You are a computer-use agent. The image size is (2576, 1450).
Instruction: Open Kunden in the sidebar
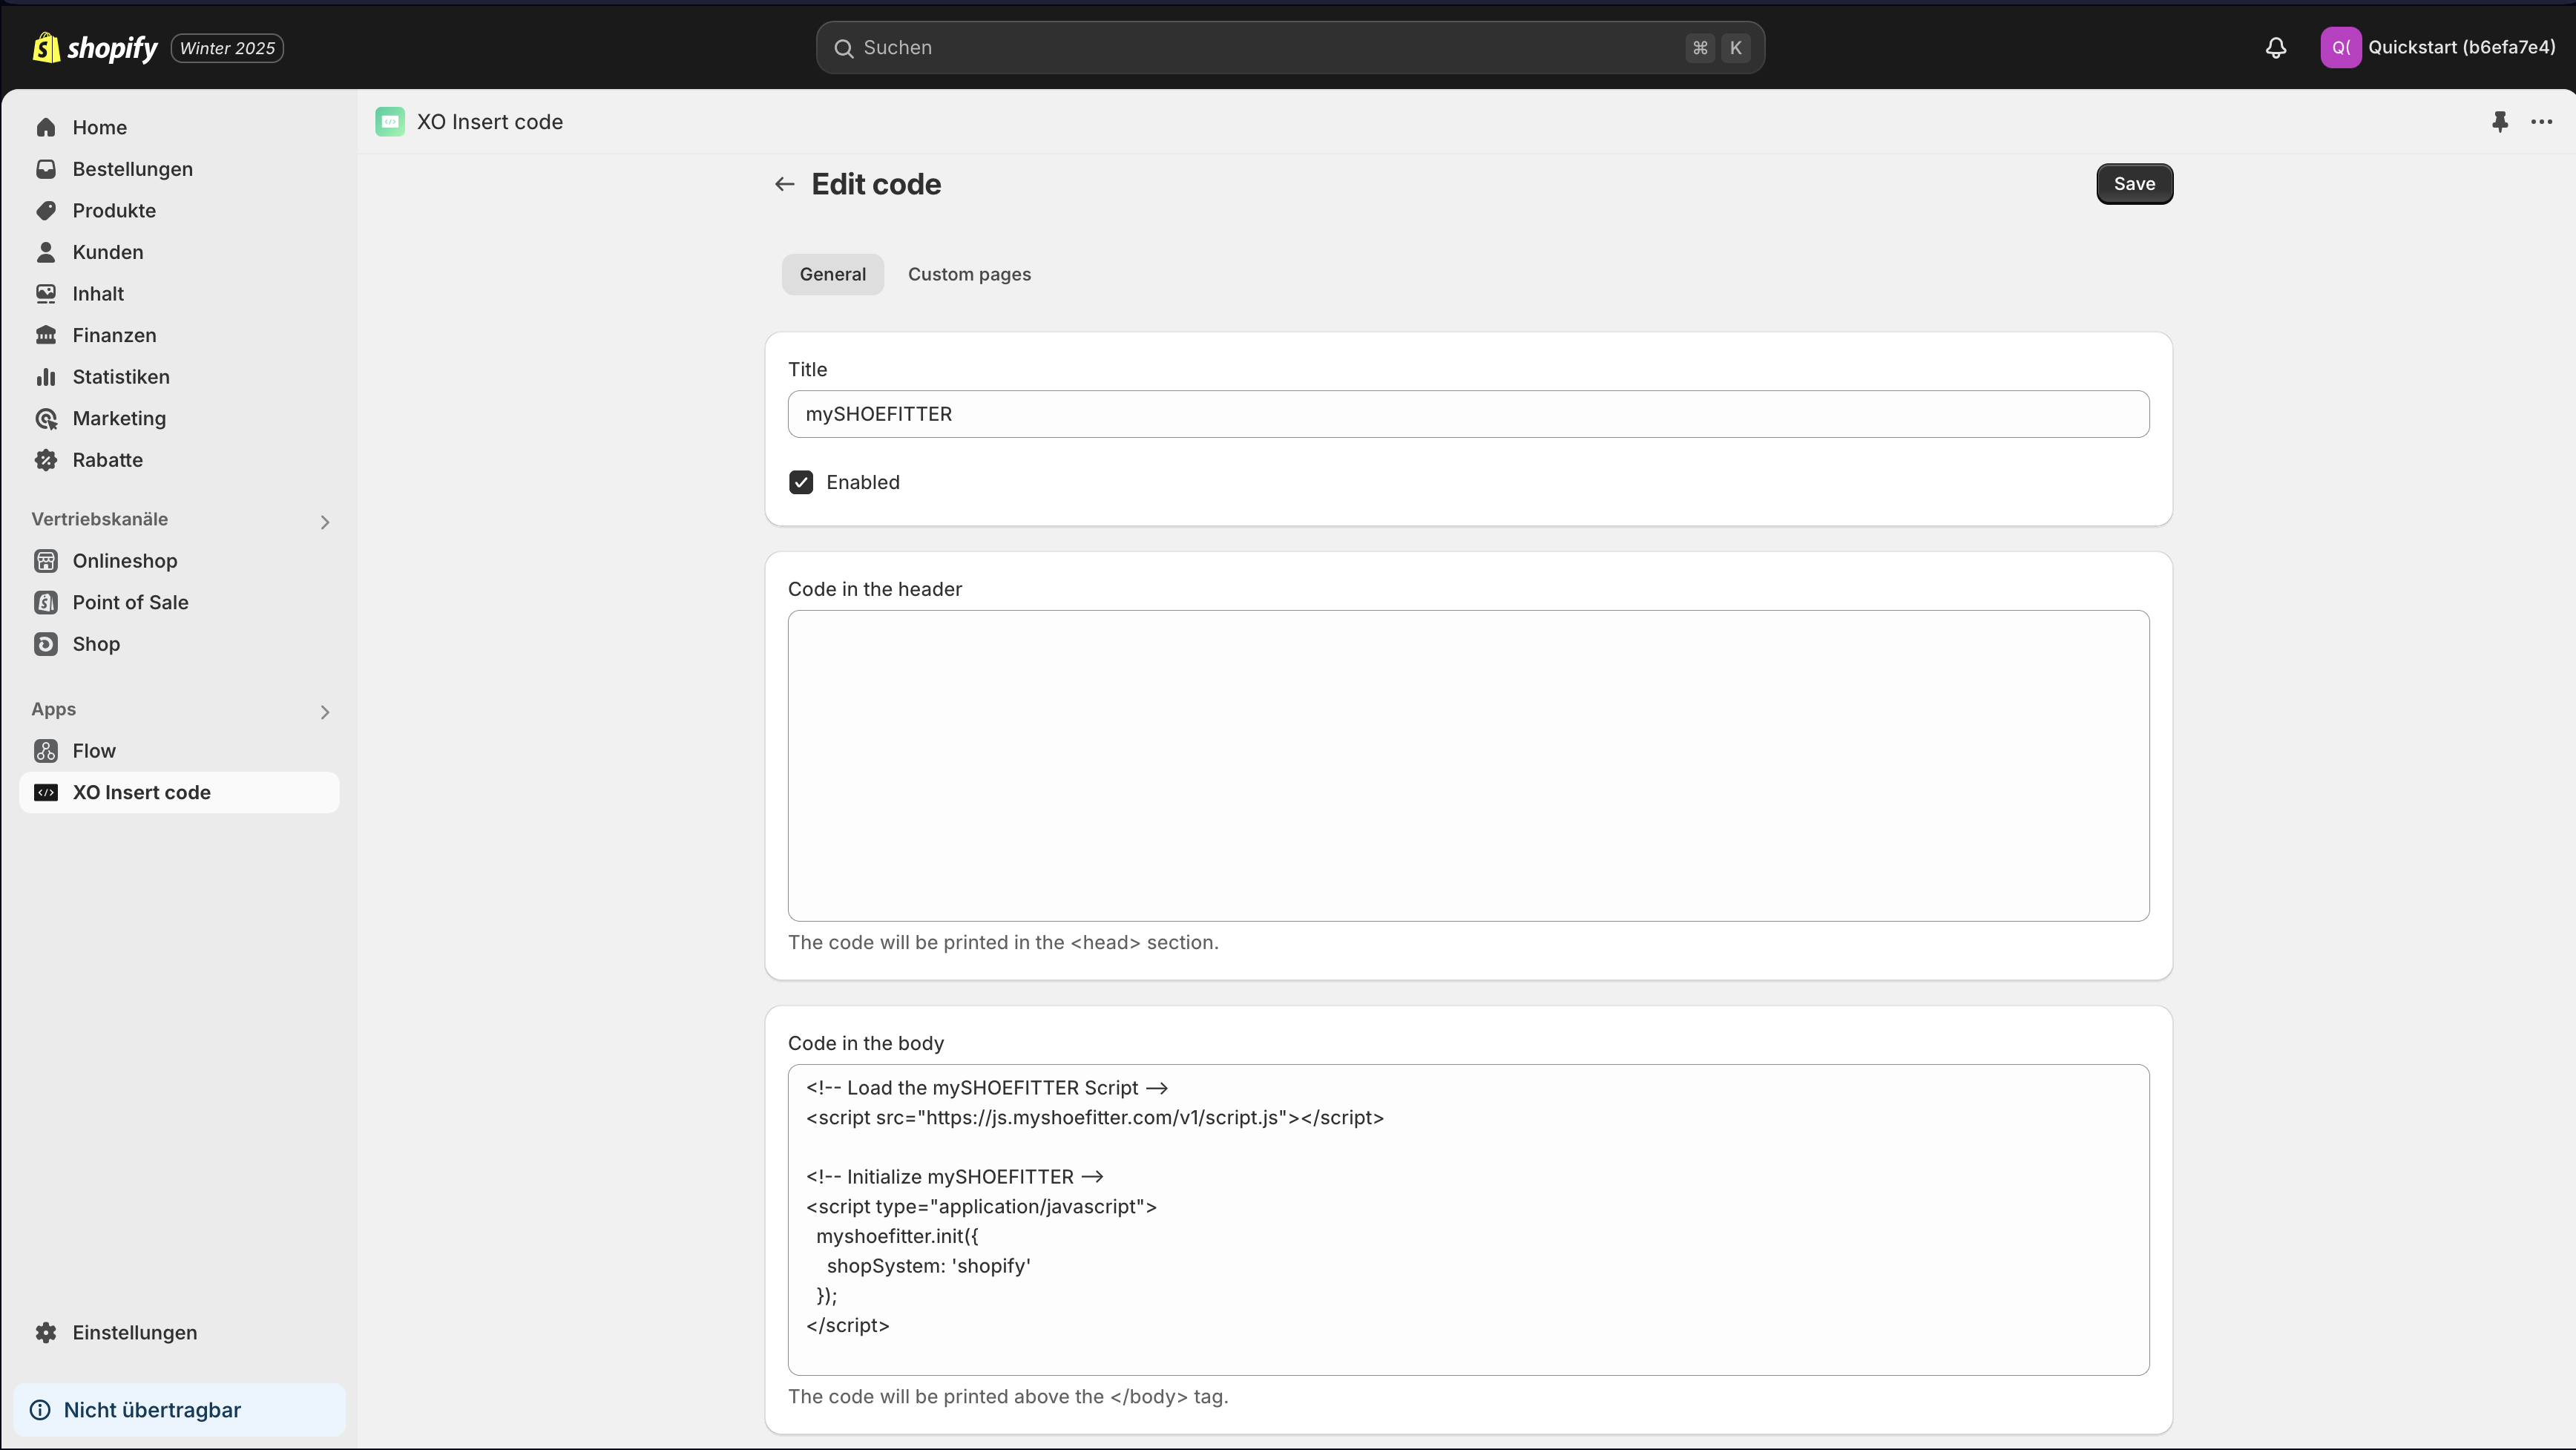coord(179,252)
